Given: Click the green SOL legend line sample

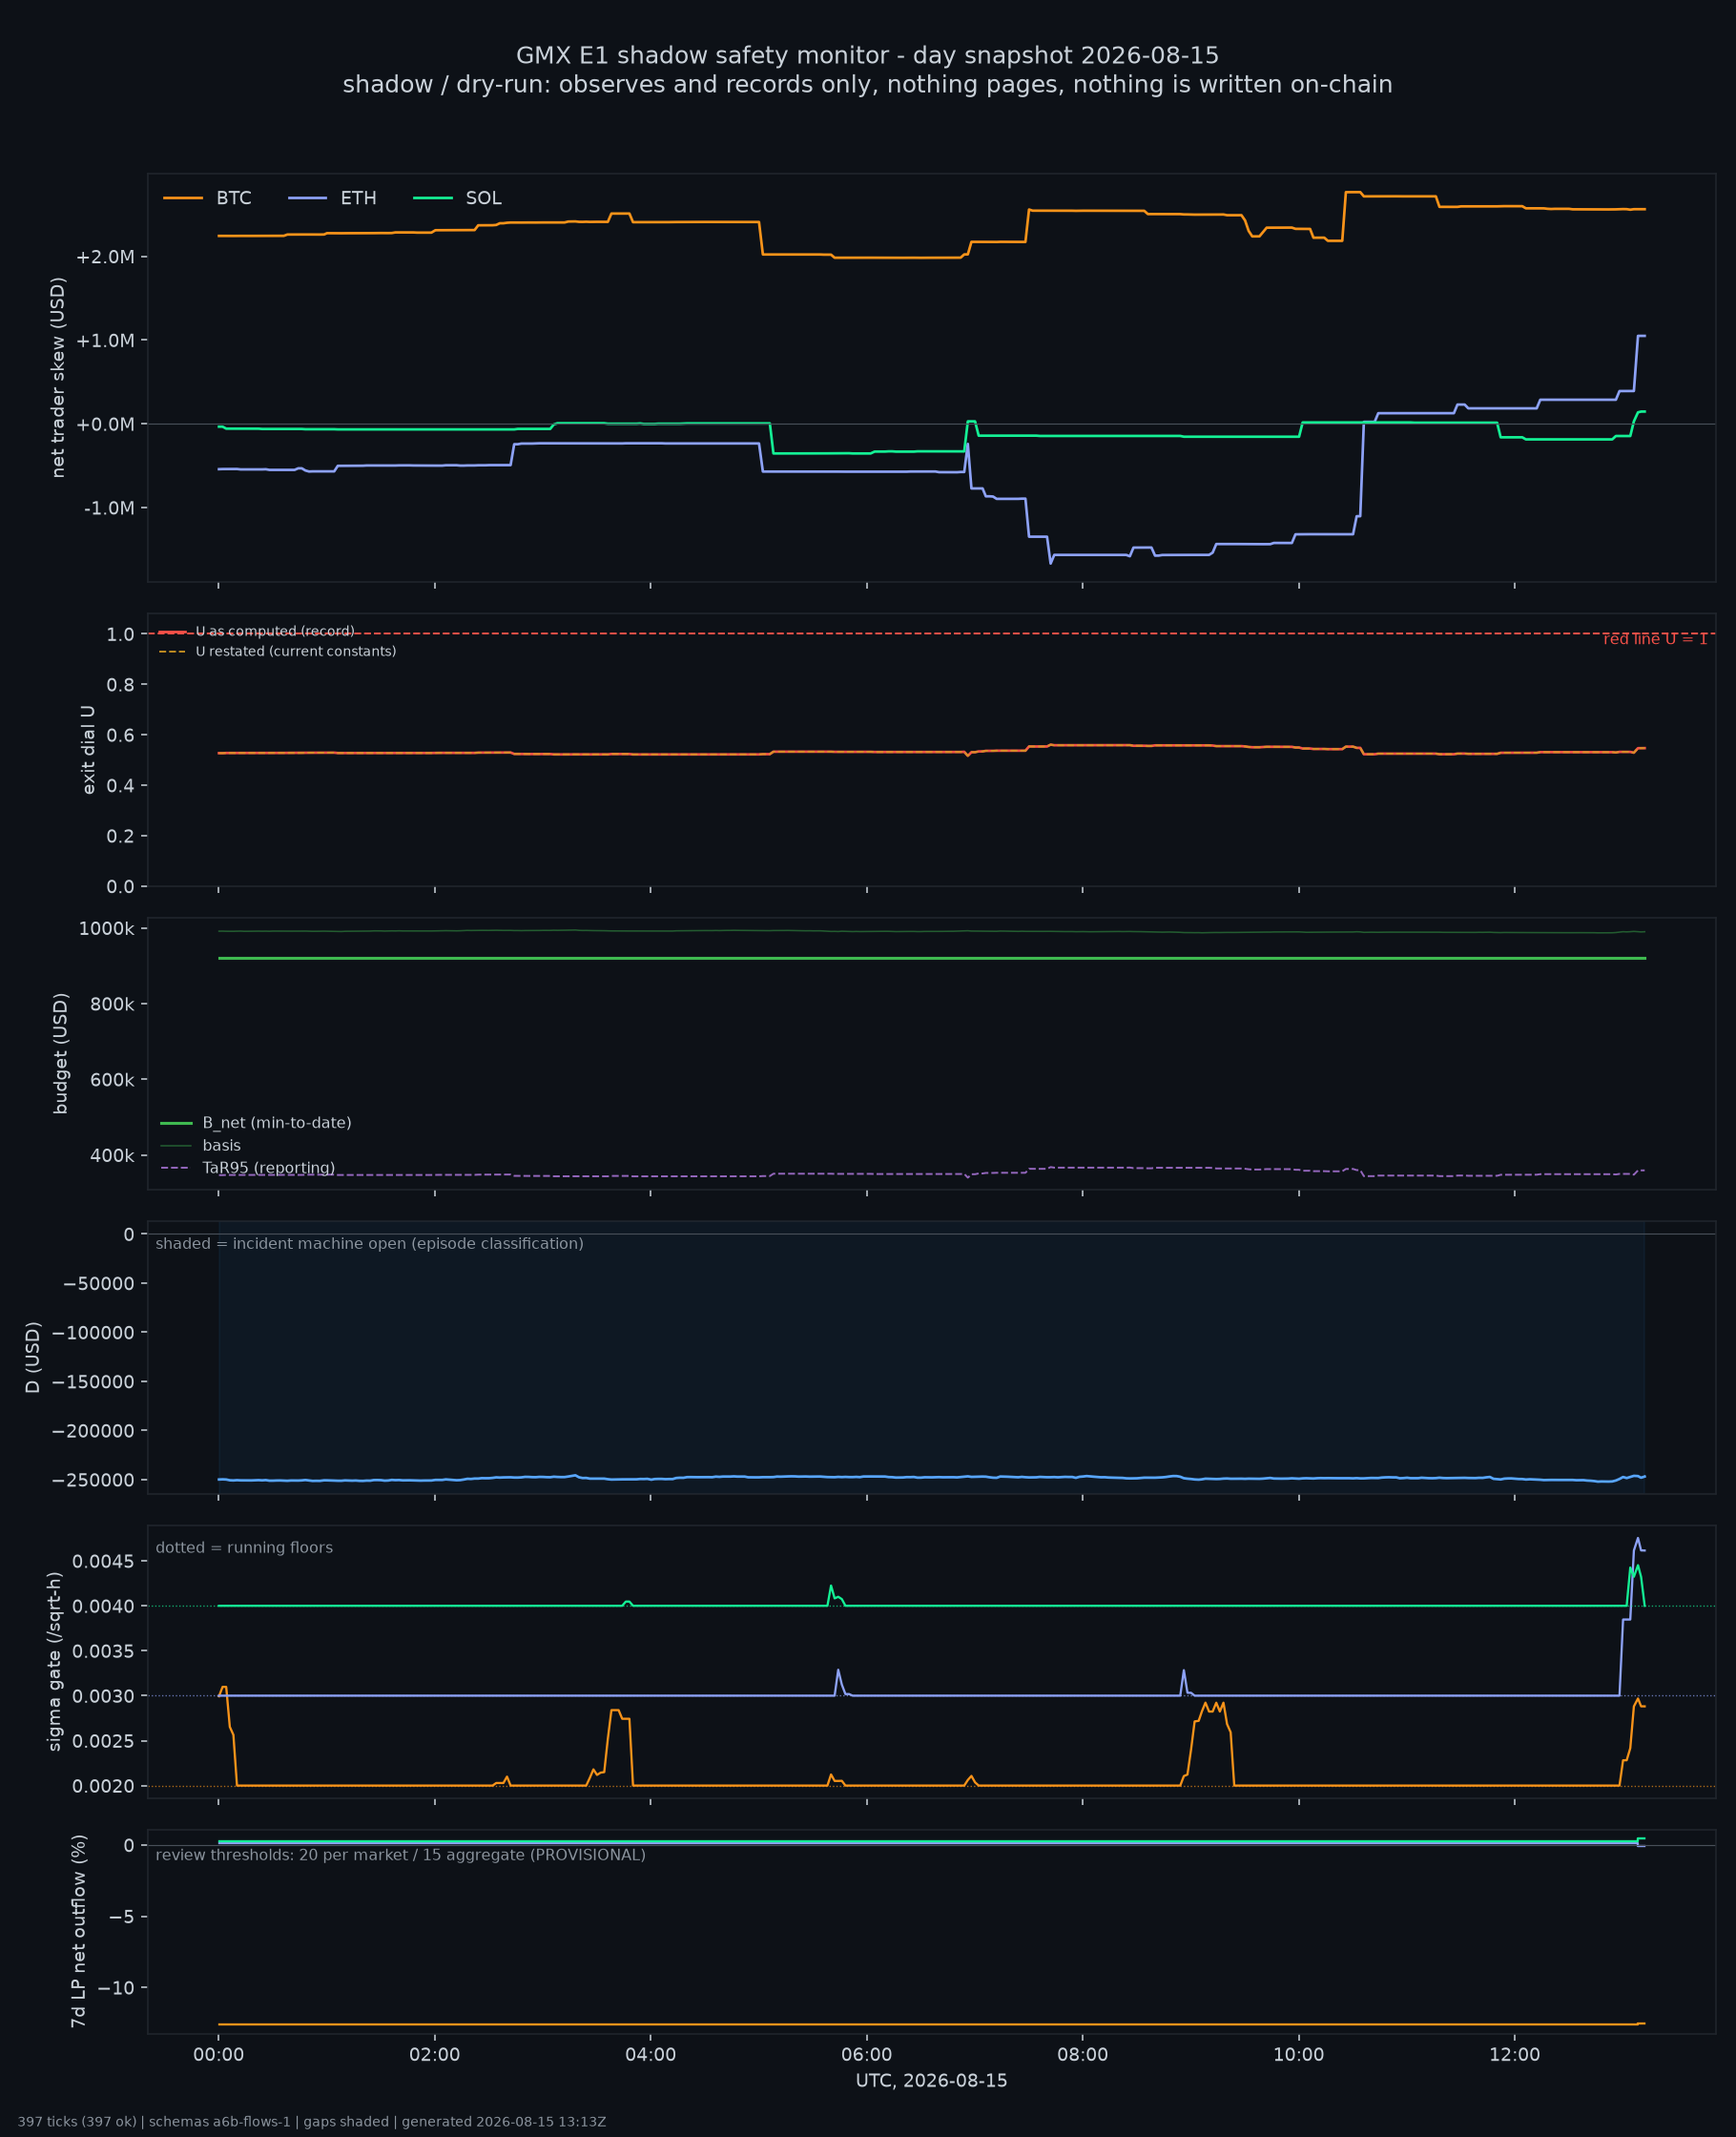Looking at the screenshot, I should point(433,198).
